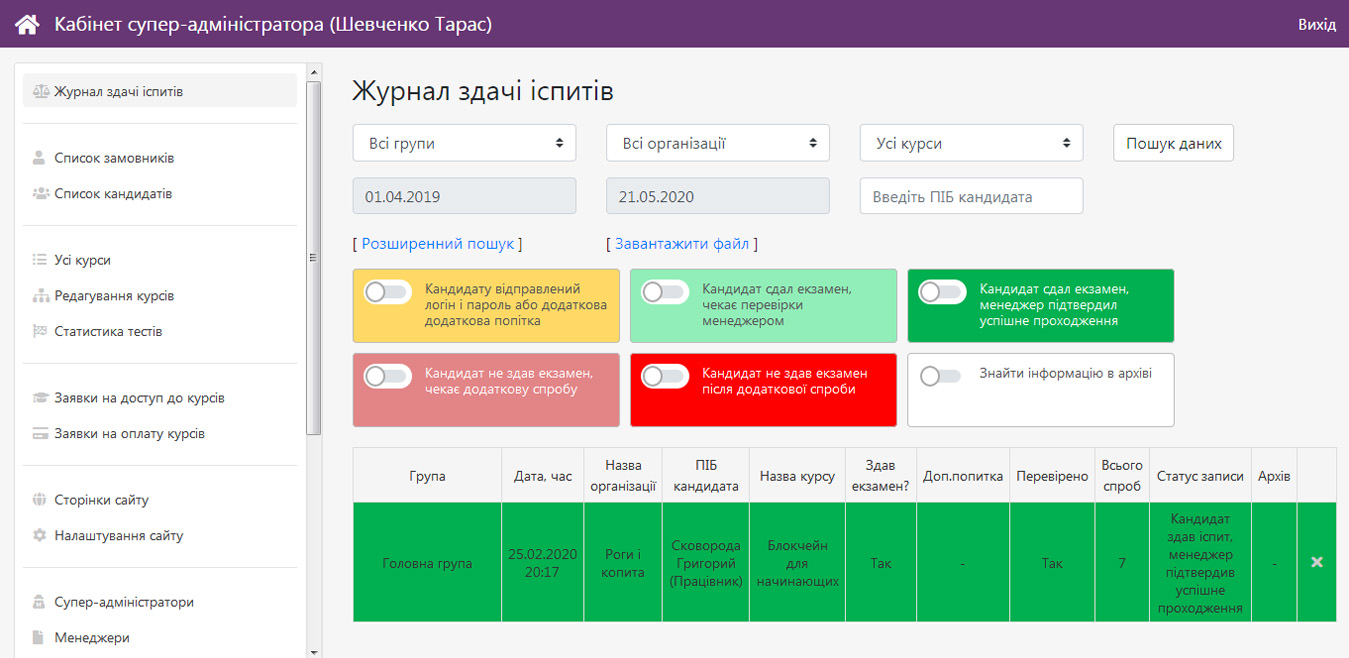The height and width of the screenshot is (658, 1349).
Task: Click the person icon for Список замовників
Action: click(40, 158)
